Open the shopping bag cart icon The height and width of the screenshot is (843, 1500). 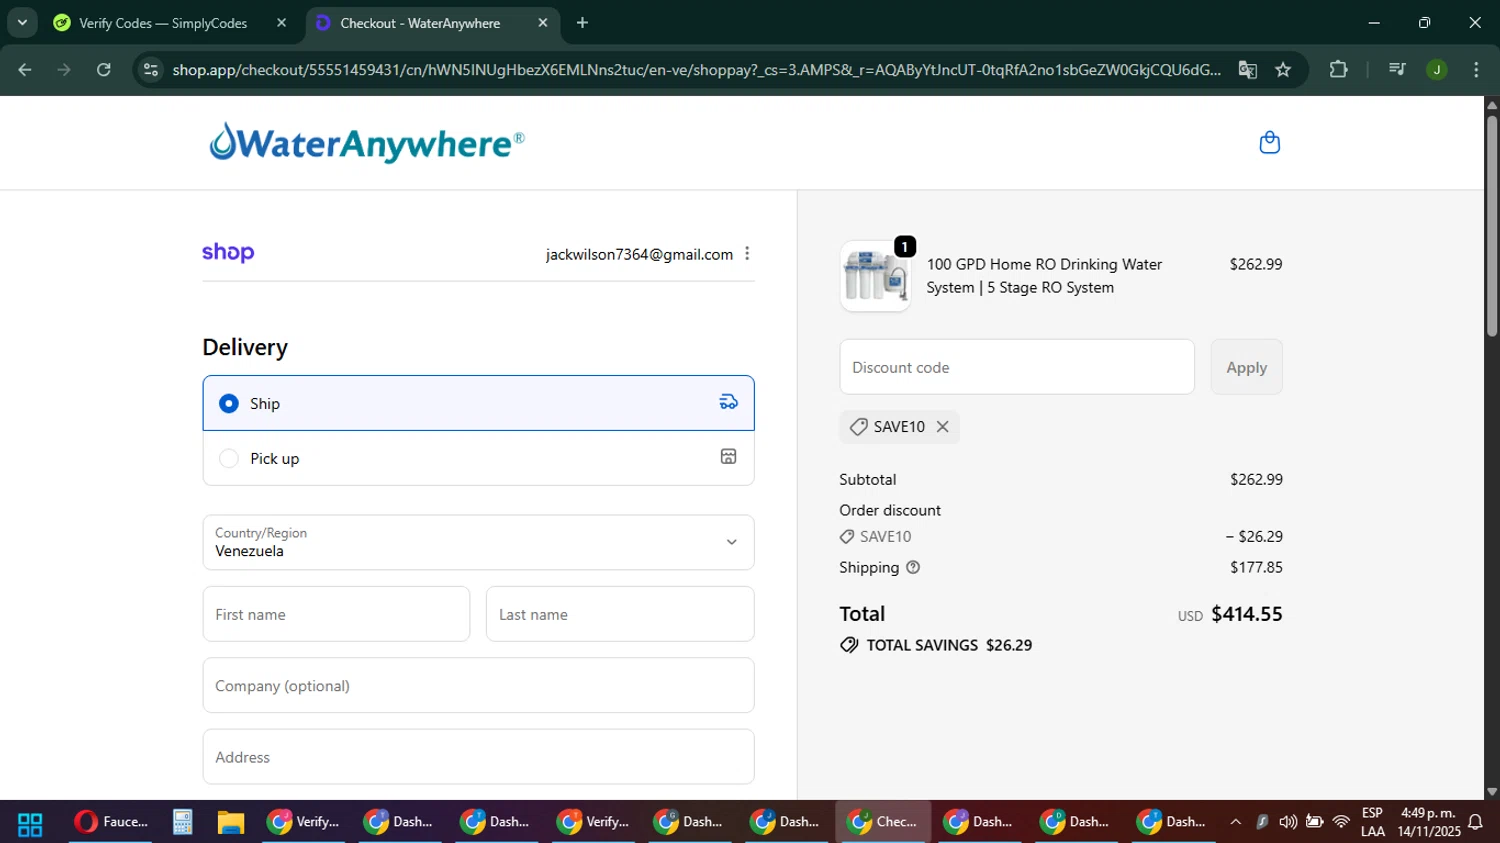1269,143
